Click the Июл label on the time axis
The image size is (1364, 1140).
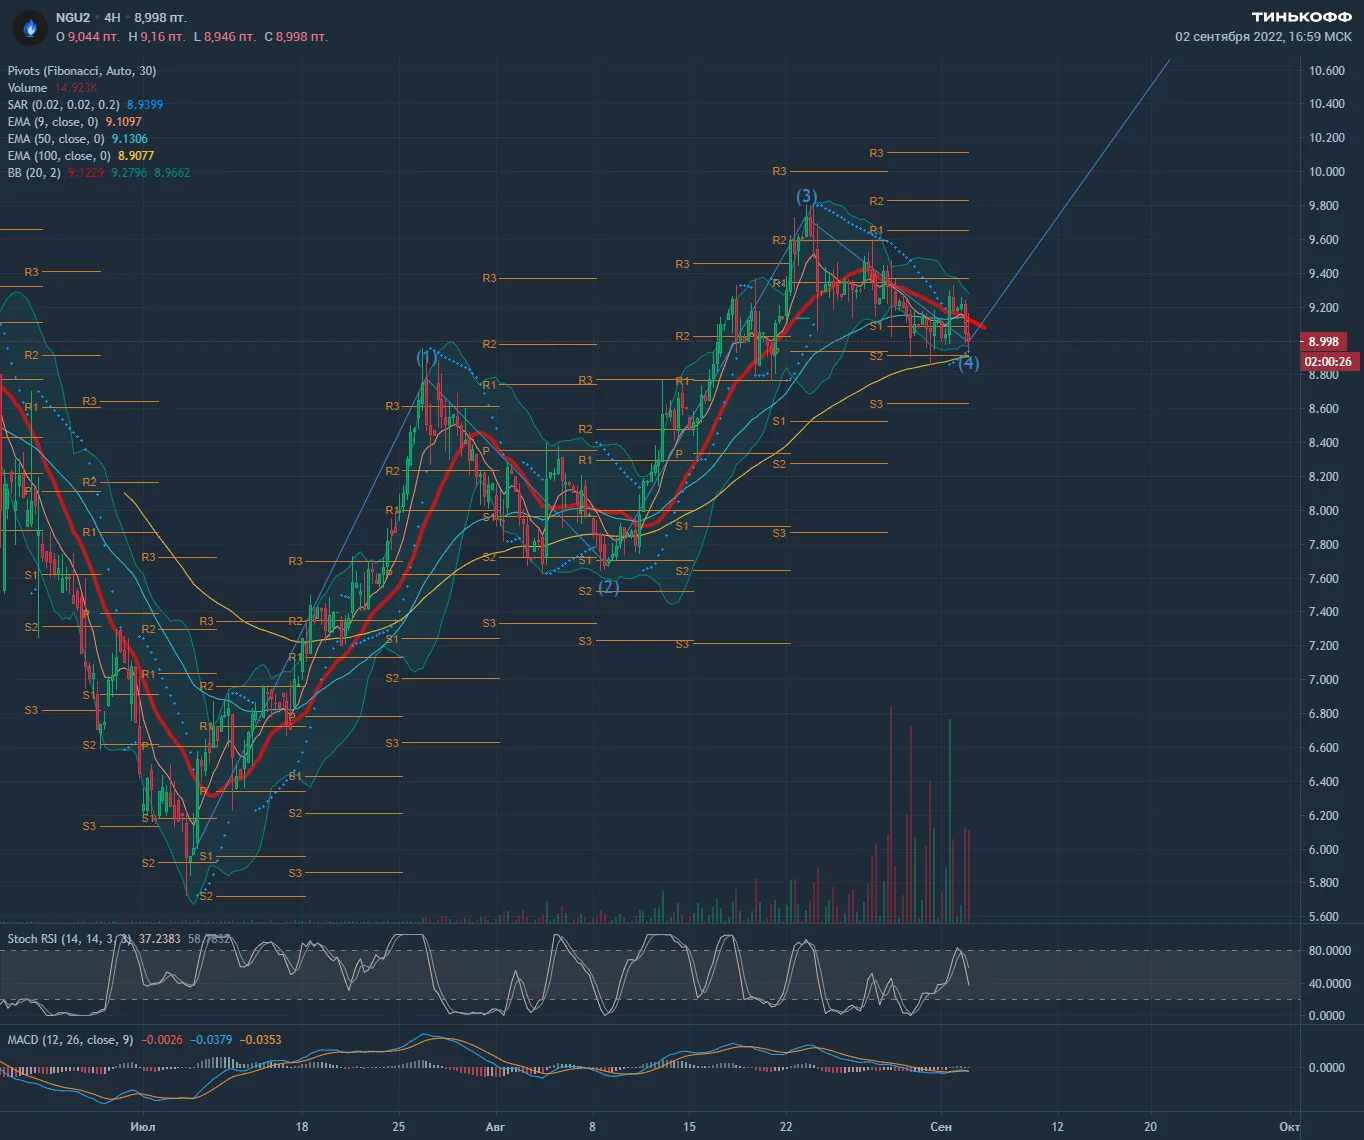click(143, 1126)
